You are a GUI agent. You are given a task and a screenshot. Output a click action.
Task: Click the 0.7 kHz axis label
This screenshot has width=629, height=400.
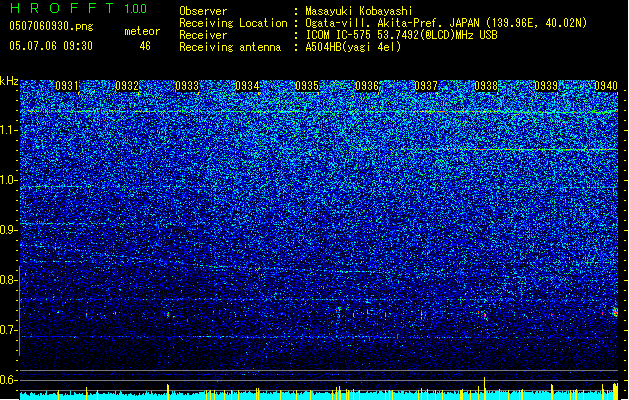coord(9,330)
